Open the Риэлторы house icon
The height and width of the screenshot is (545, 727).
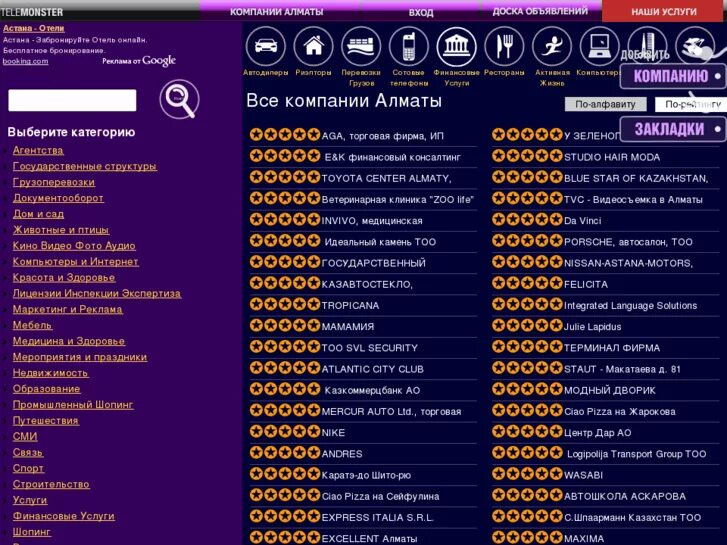coord(313,46)
